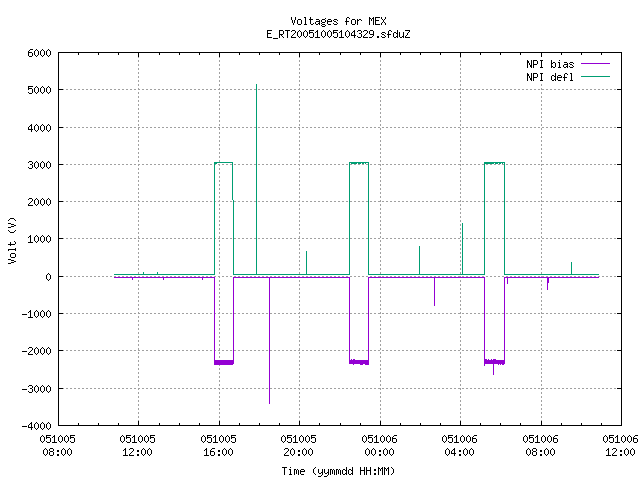
Task: Click the 1000 y-axis tick label
Action: pos(40,239)
